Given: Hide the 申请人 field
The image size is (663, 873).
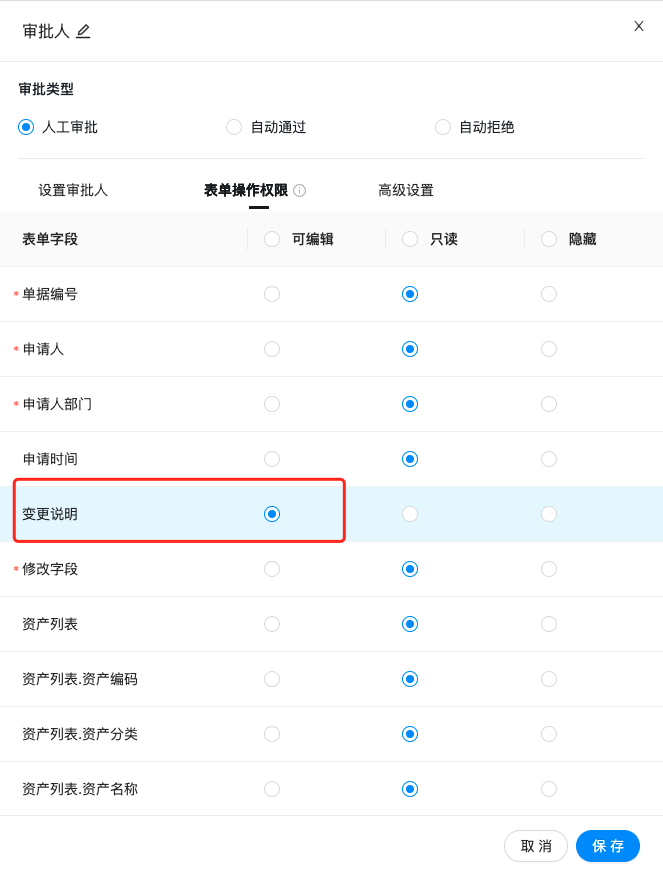Looking at the screenshot, I should [x=549, y=349].
